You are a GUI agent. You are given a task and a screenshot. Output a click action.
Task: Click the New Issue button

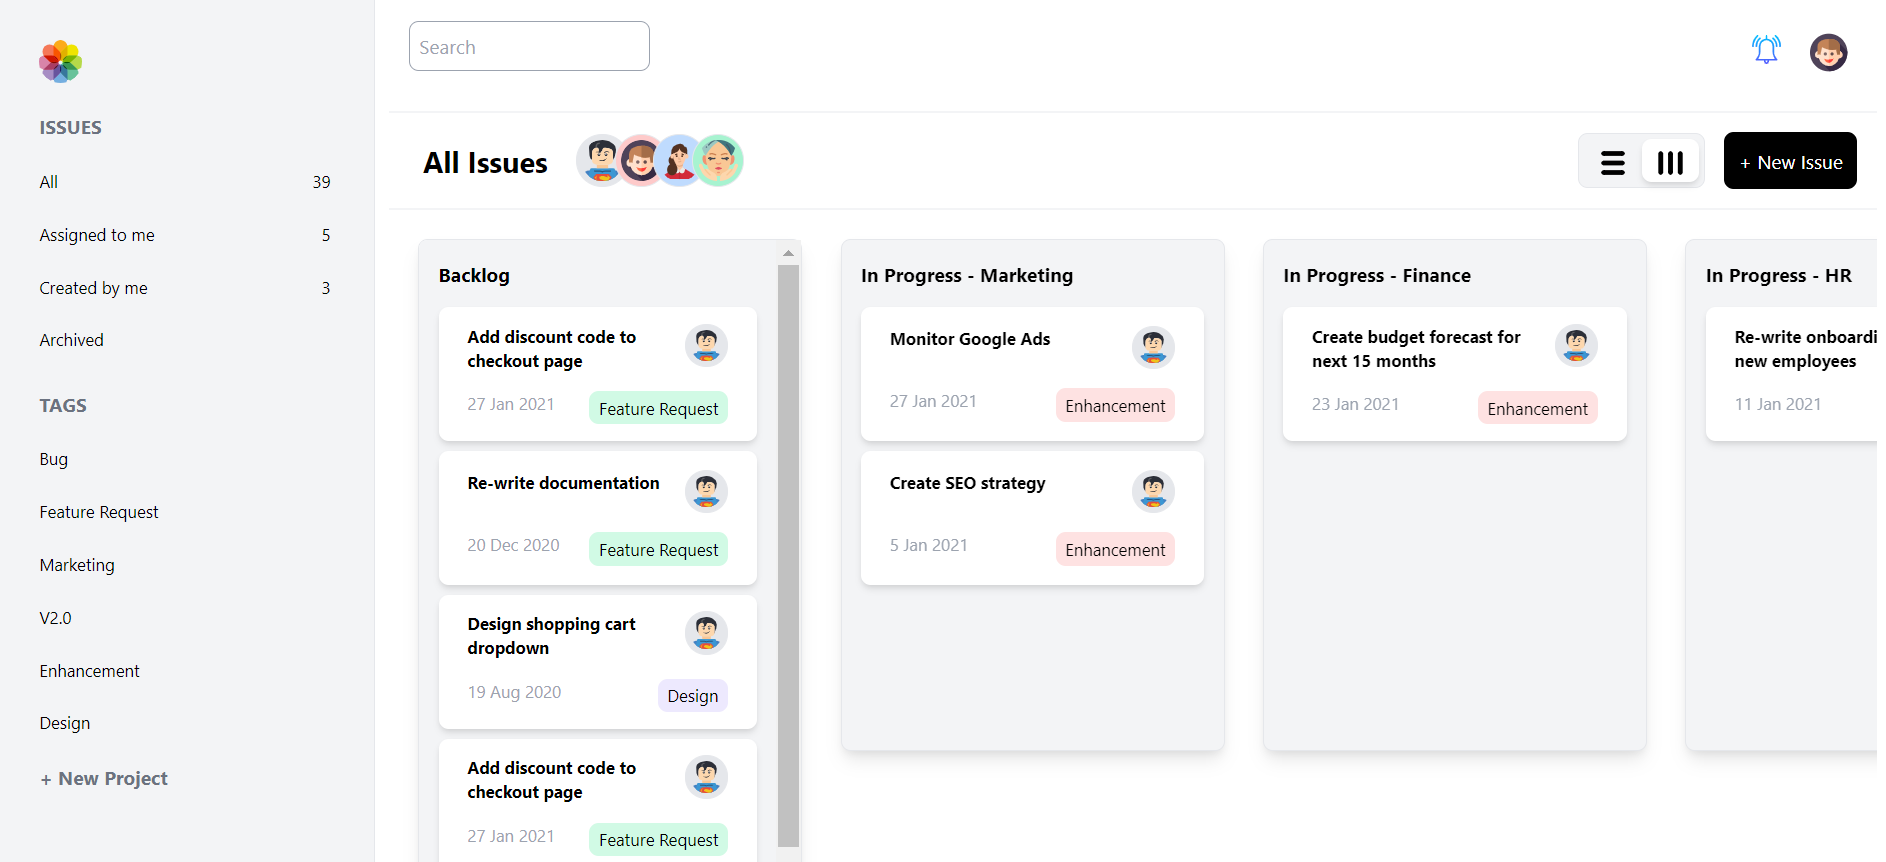click(x=1789, y=160)
